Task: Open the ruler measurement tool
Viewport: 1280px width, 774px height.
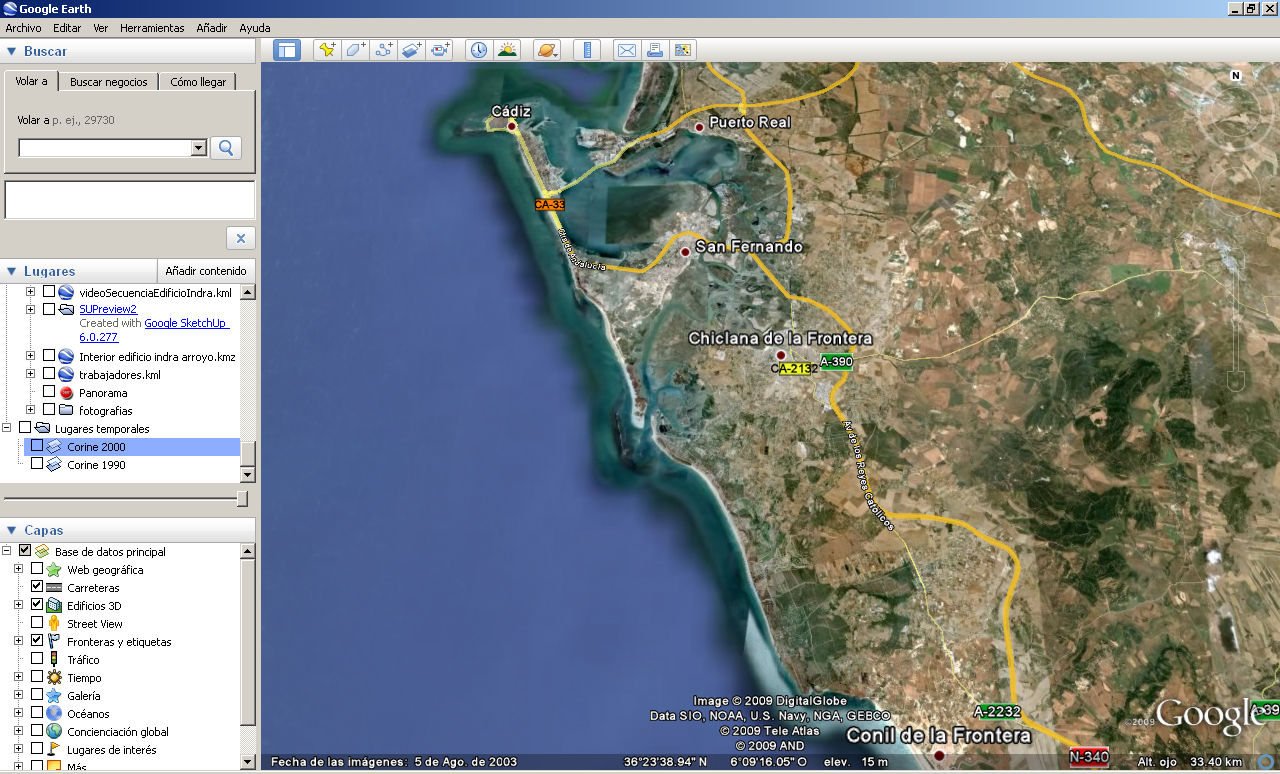Action: pos(588,49)
